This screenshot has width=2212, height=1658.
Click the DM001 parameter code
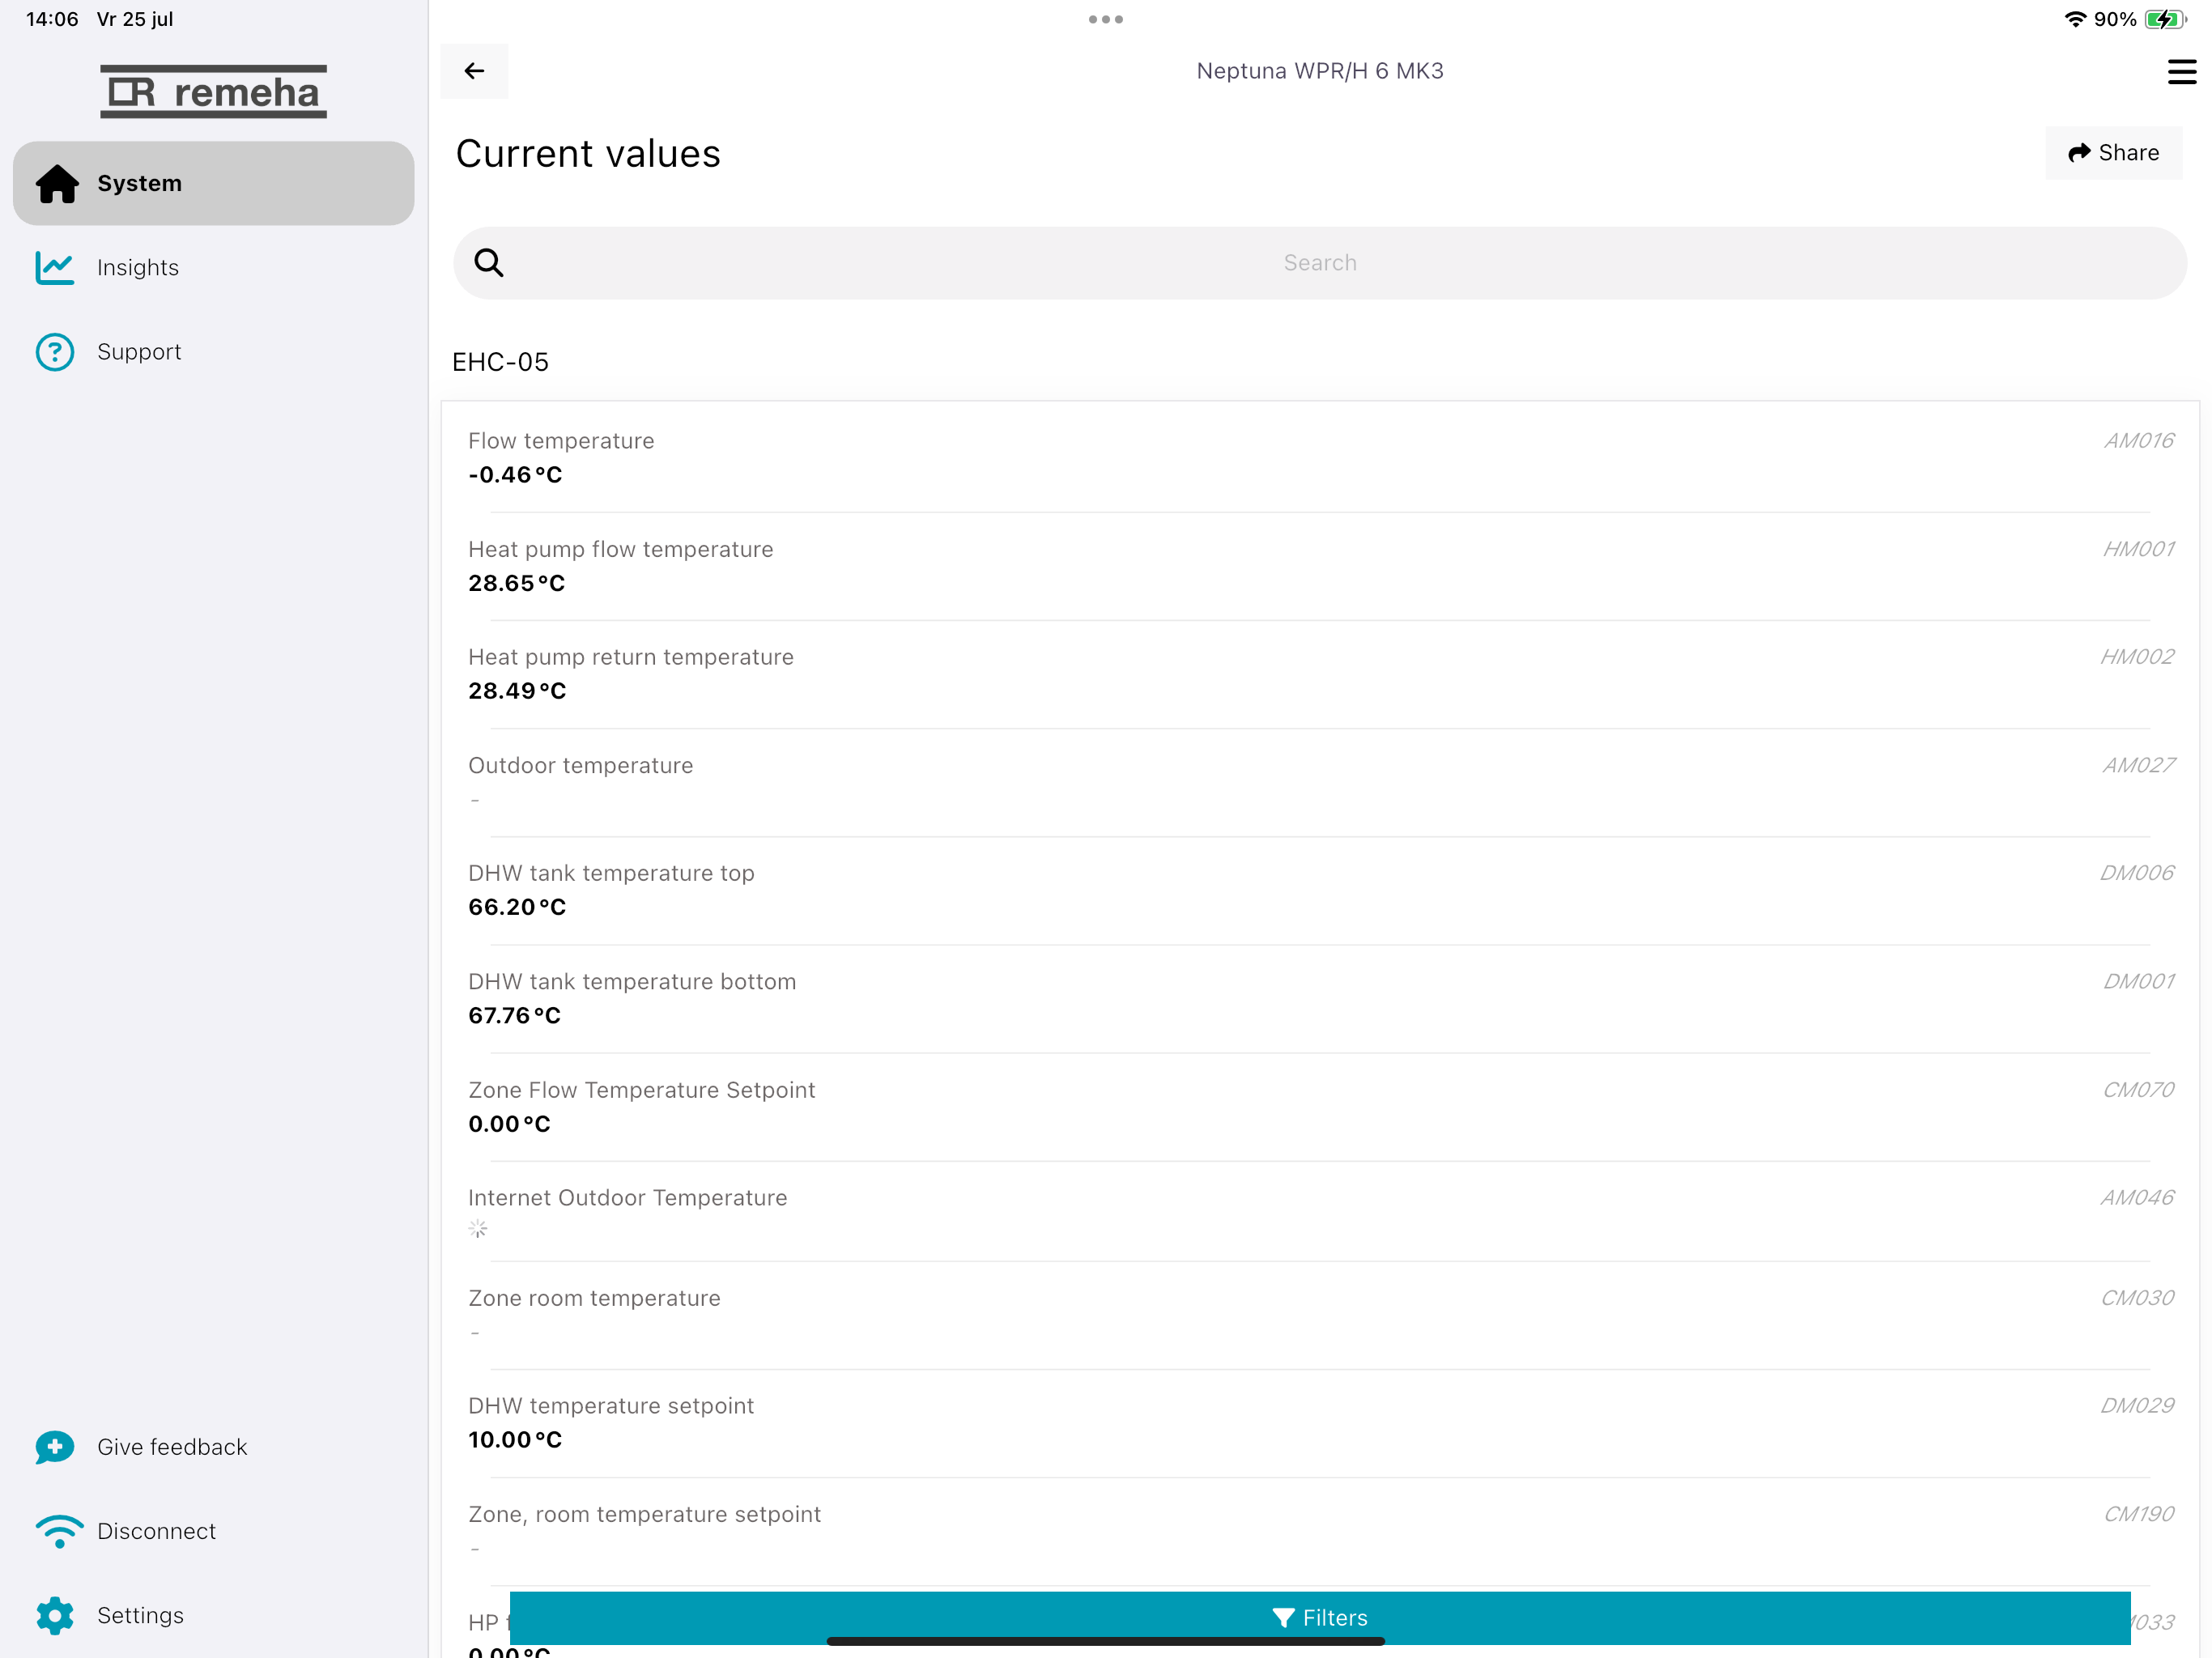tap(2138, 981)
